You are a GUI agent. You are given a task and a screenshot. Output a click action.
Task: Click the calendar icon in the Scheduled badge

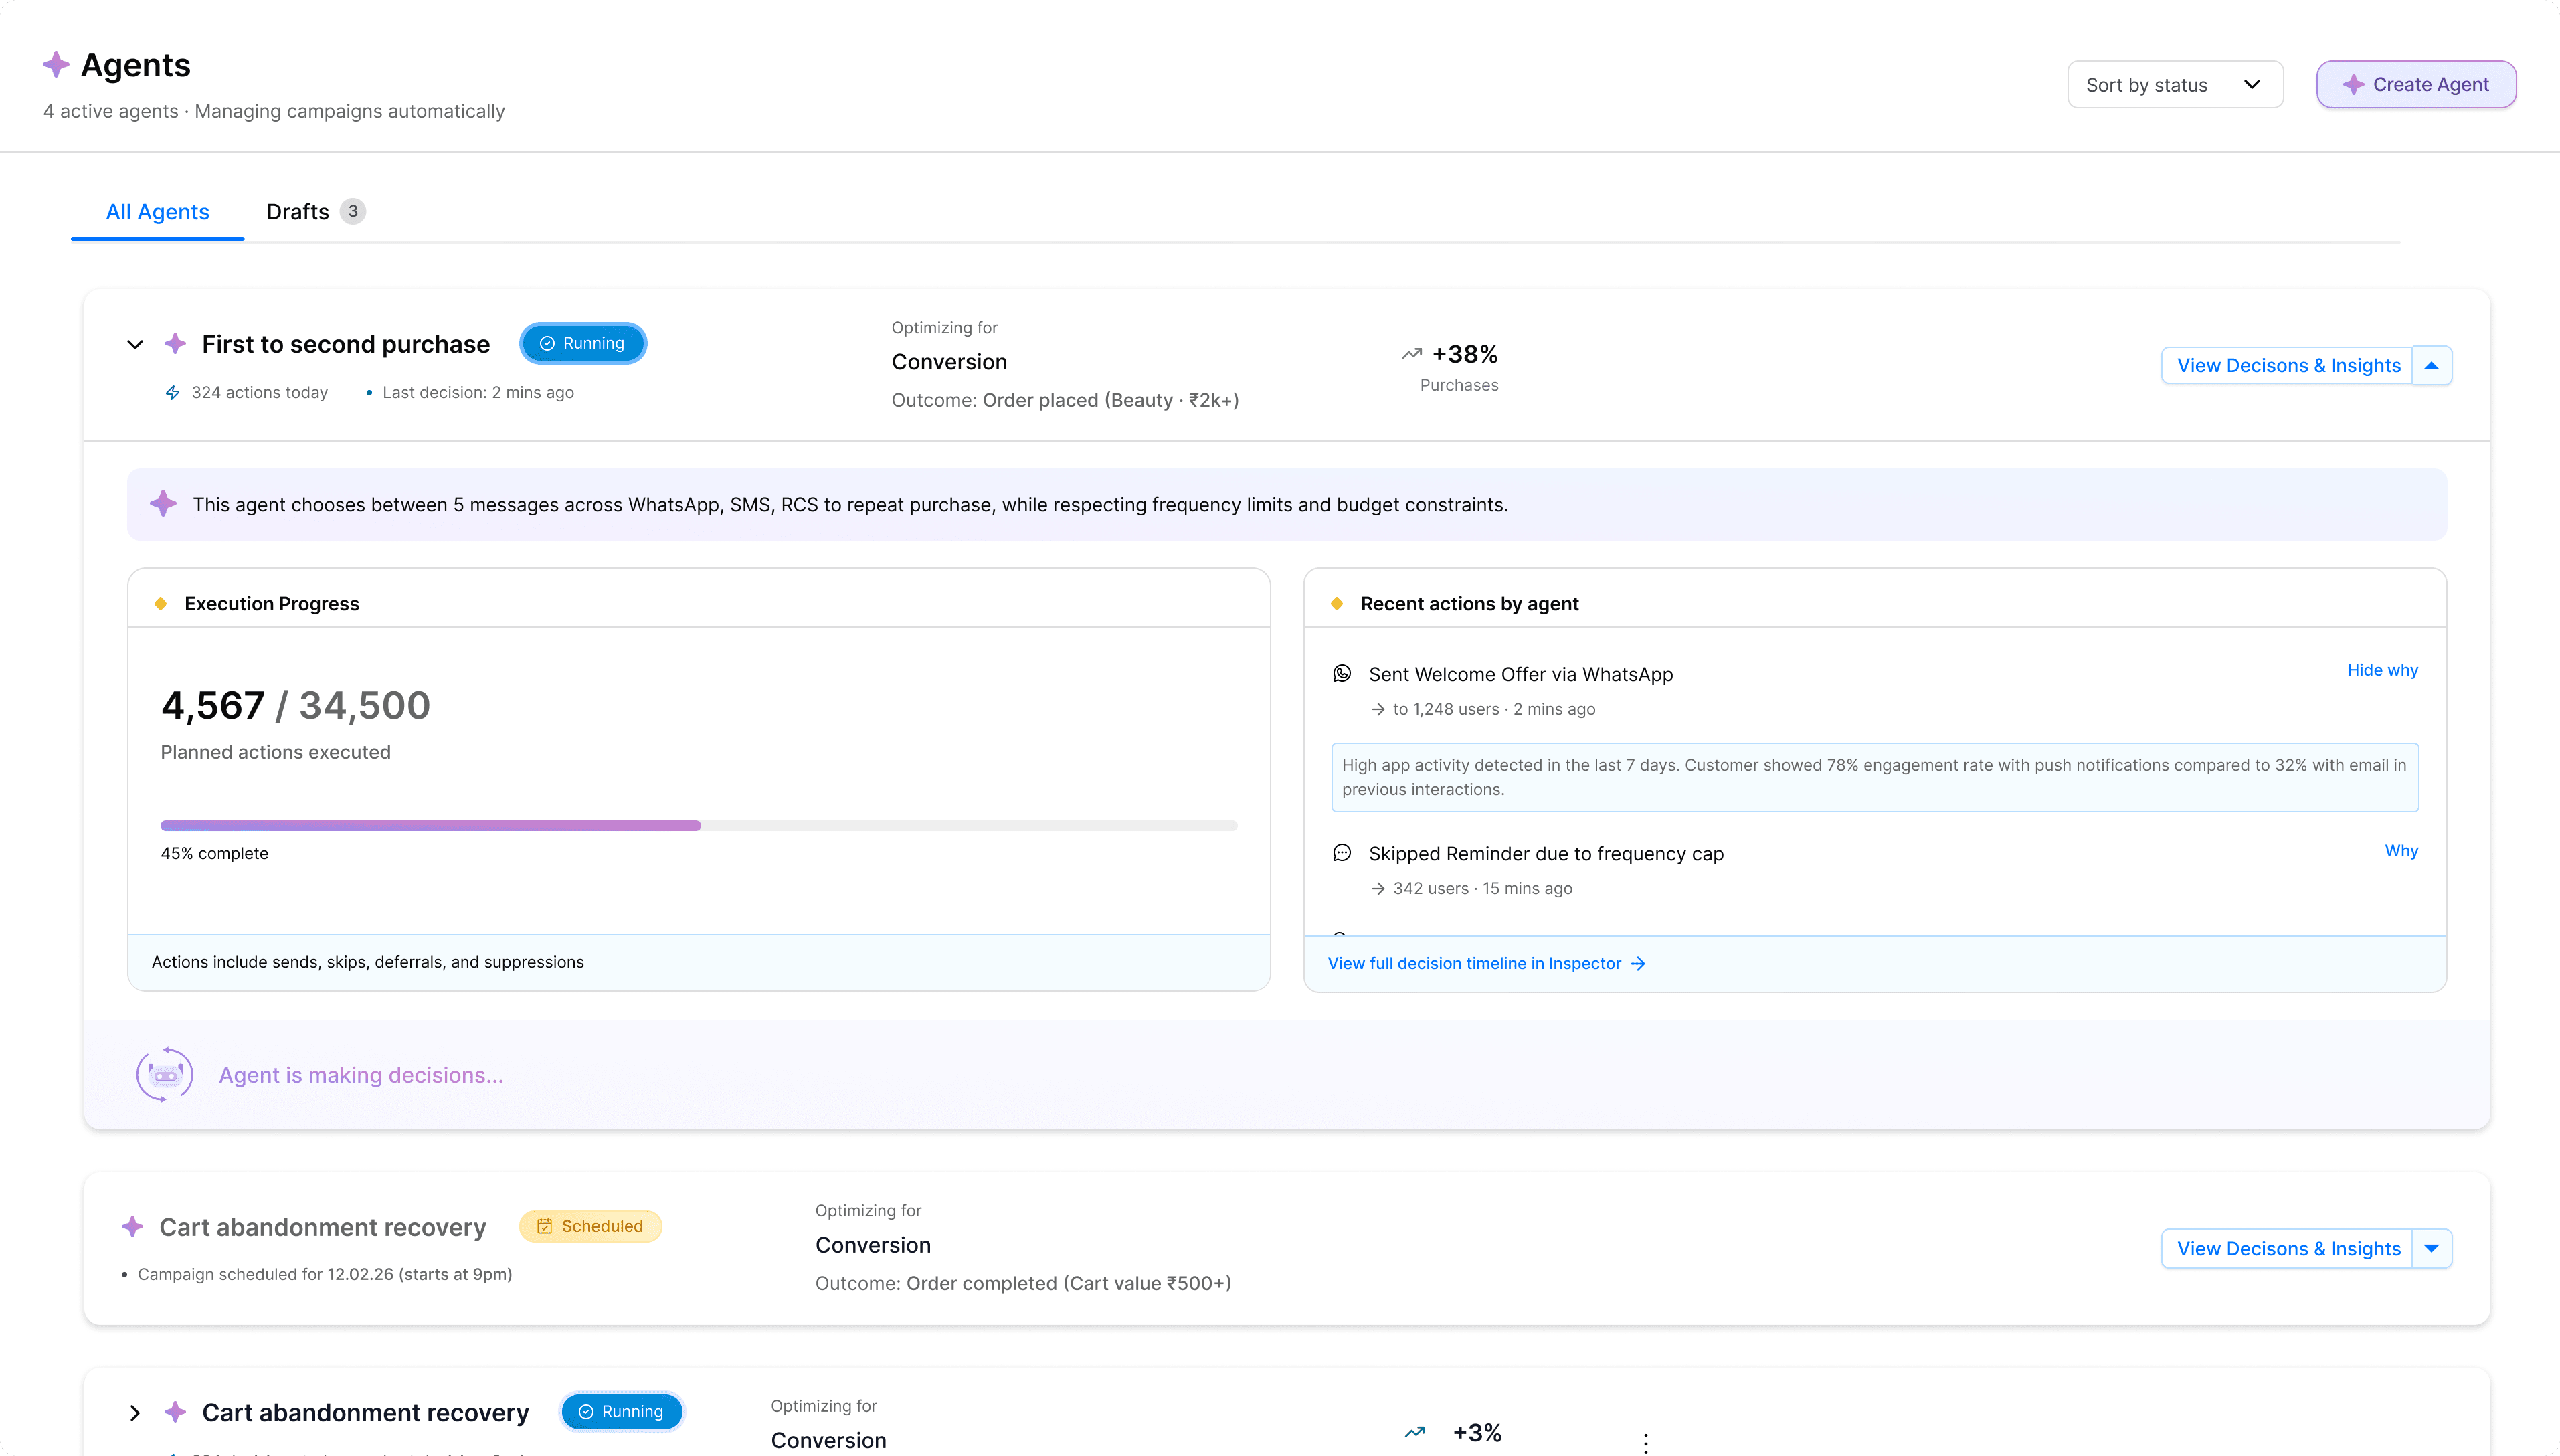coord(545,1226)
